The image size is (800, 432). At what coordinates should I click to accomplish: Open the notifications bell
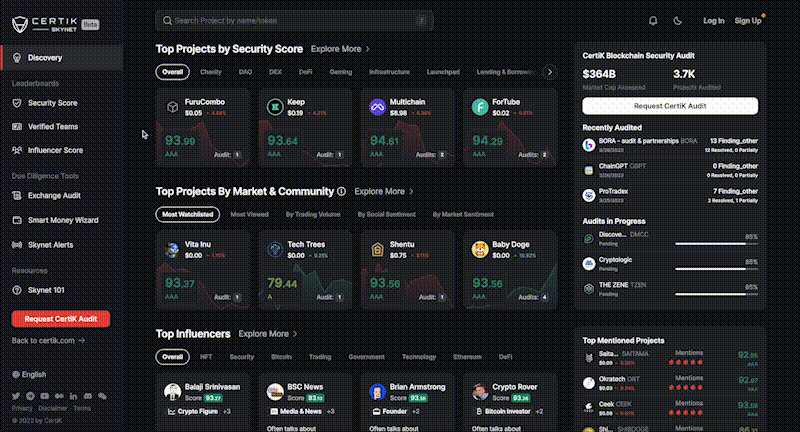coord(653,21)
